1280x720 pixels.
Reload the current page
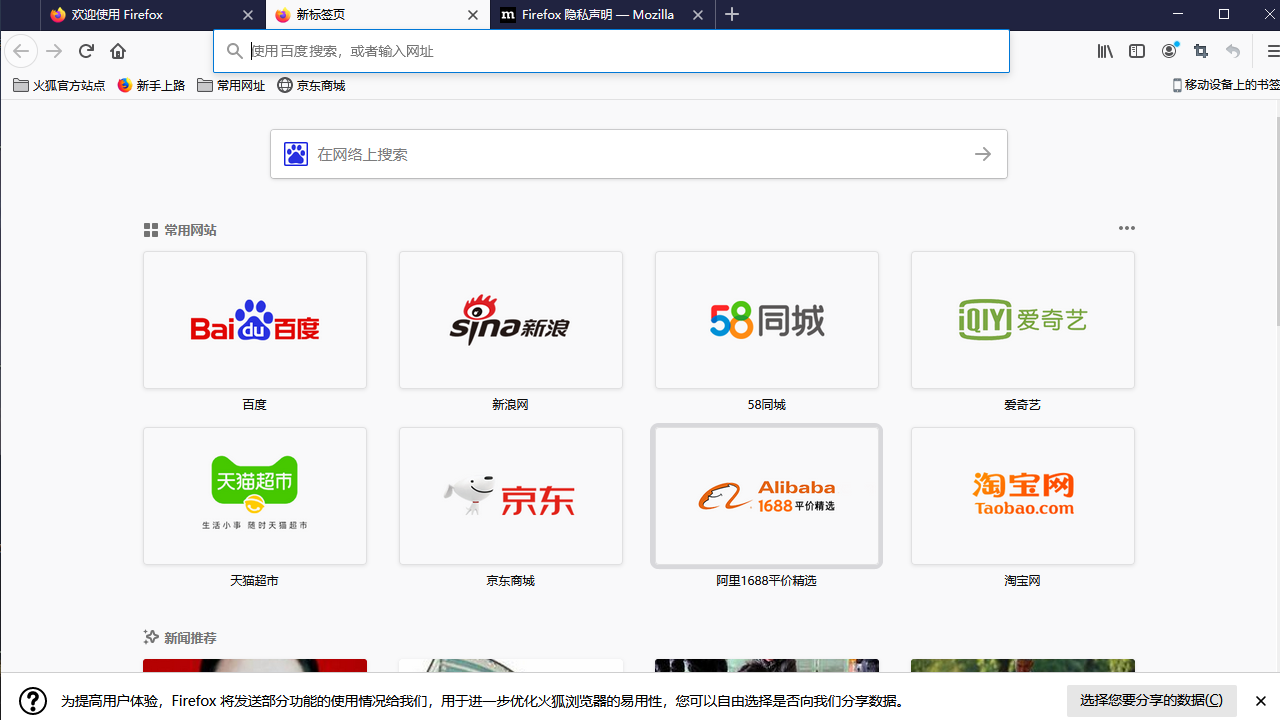(85, 51)
